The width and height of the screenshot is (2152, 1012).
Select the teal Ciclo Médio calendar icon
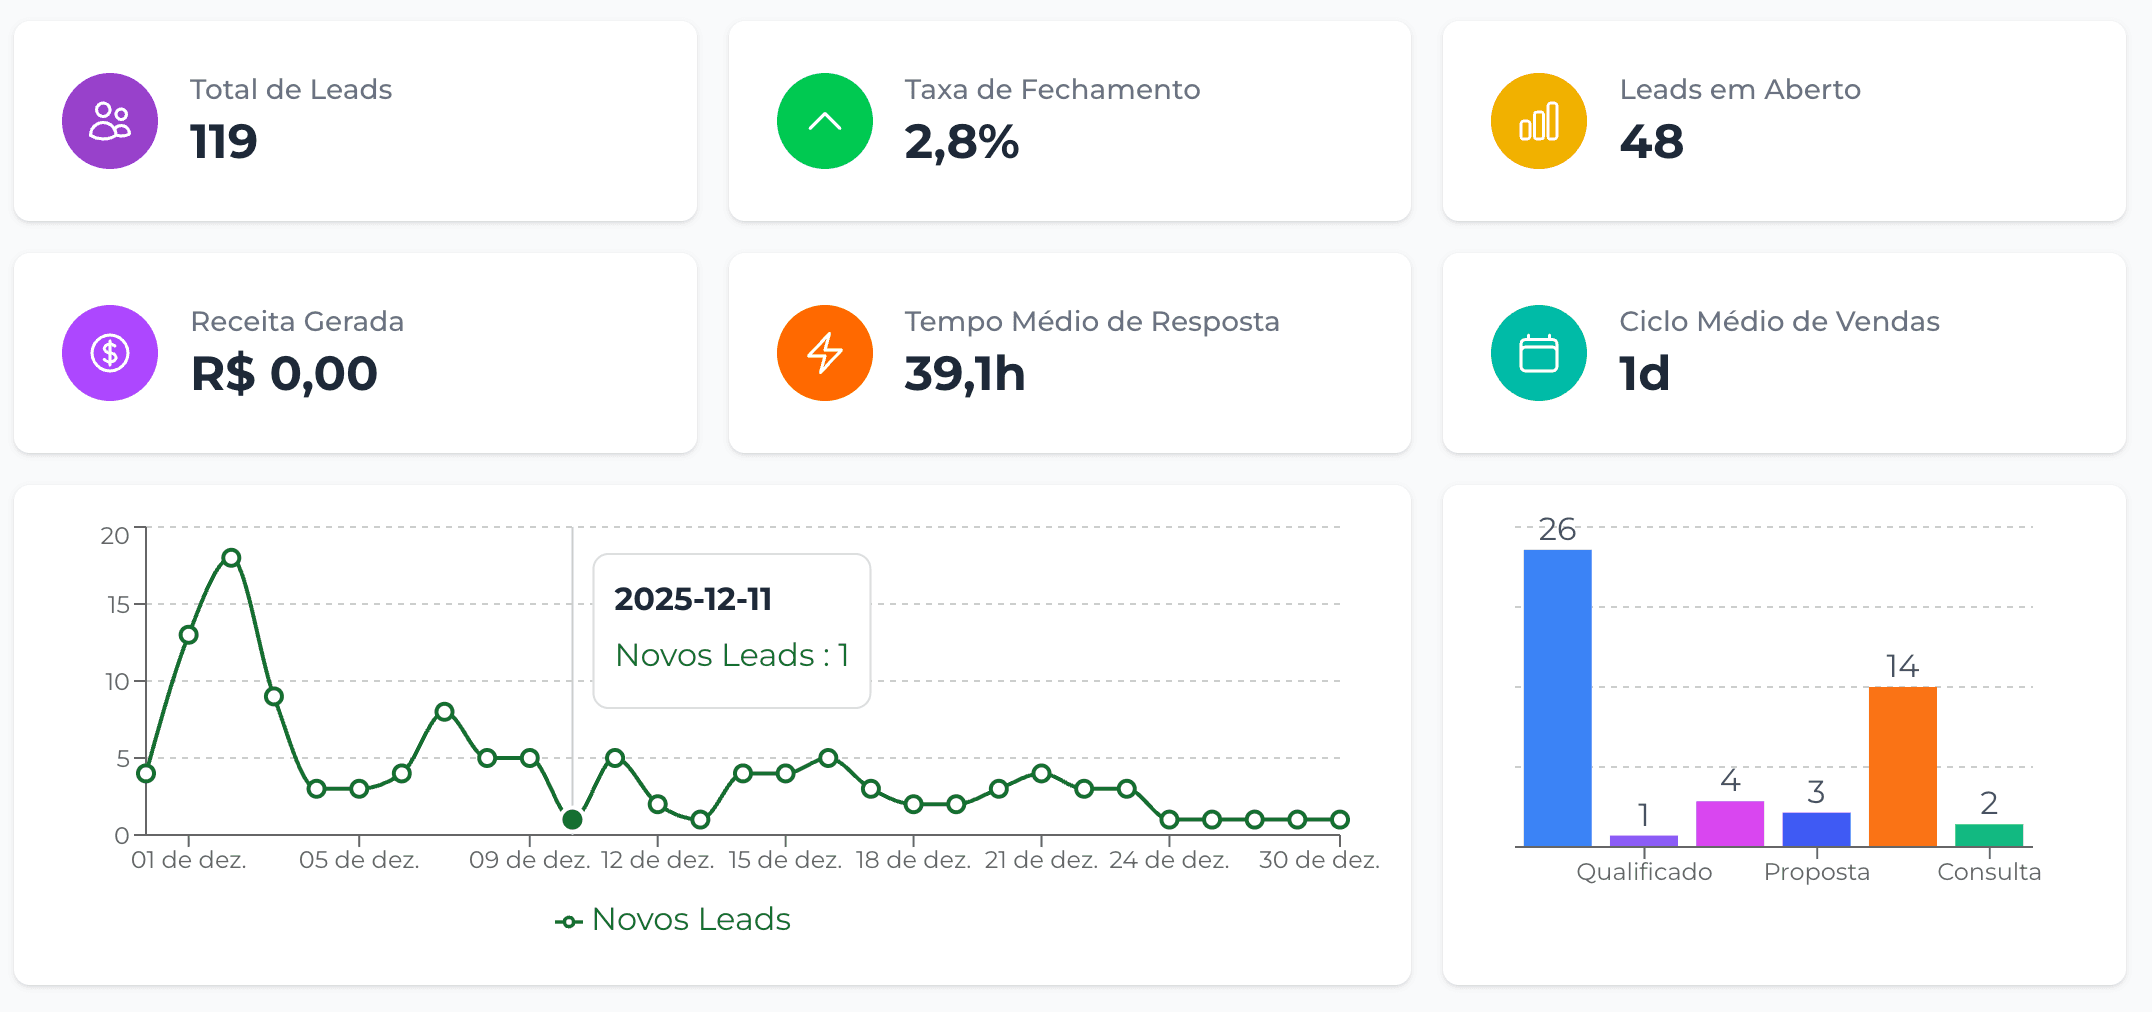click(x=1538, y=353)
